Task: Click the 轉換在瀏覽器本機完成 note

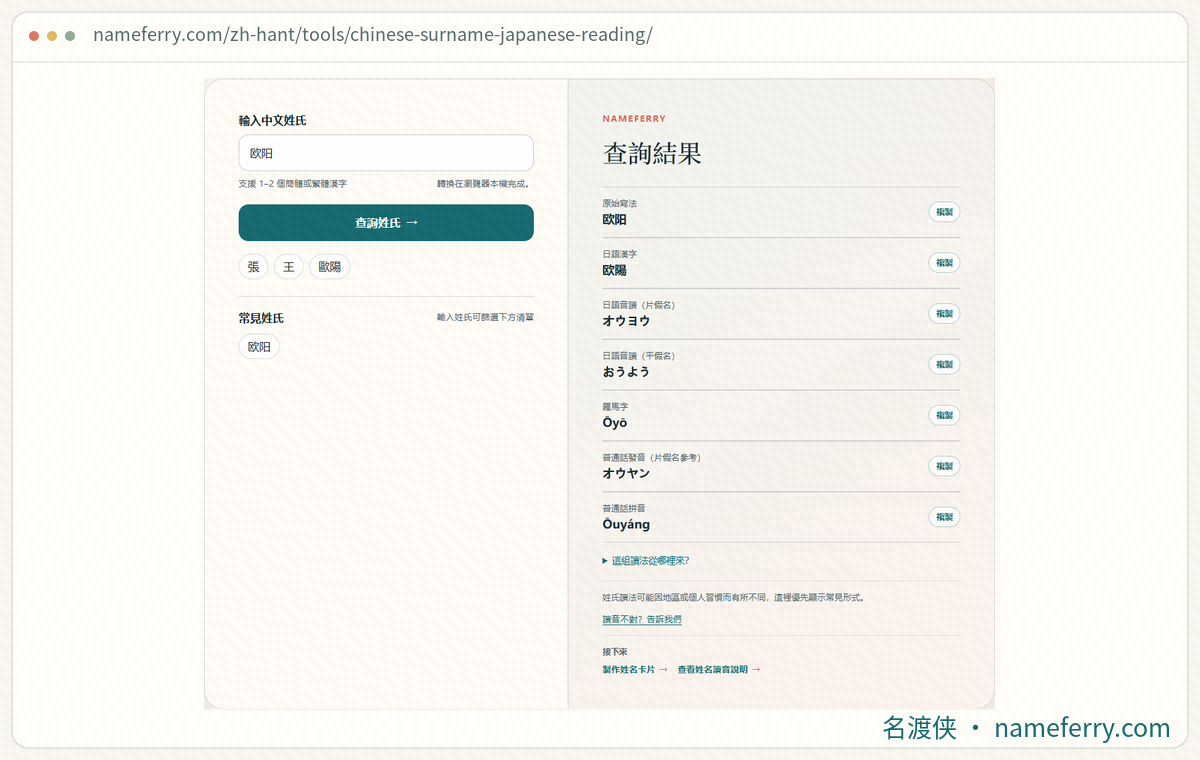Action: (x=483, y=184)
